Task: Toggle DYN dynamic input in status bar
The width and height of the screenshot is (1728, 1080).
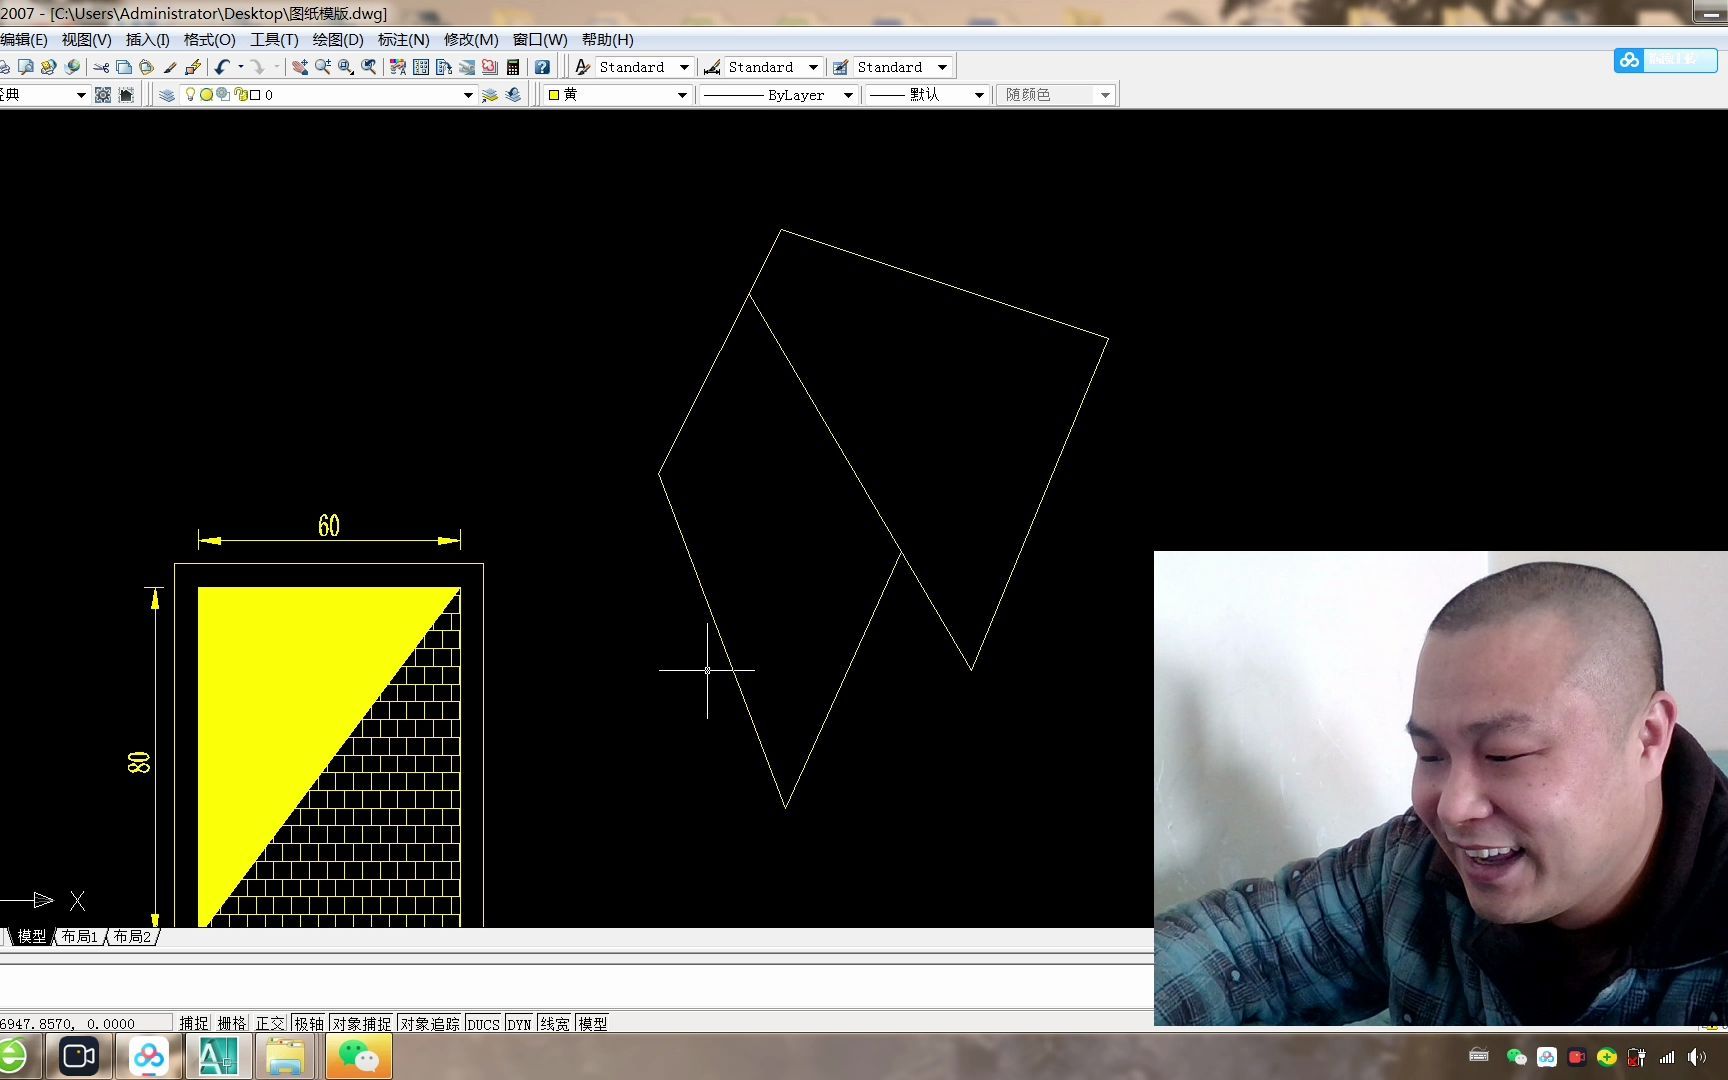Action: click(519, 1023)
